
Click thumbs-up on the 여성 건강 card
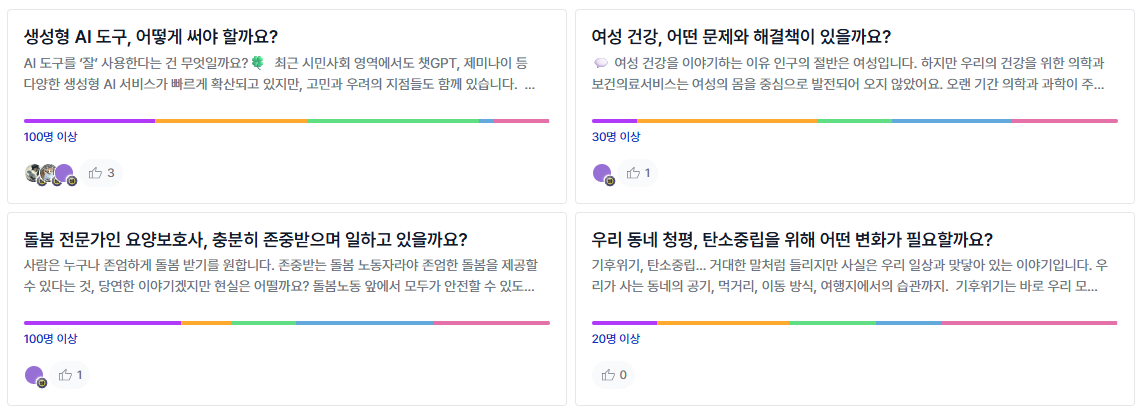(x=637, y=173)
